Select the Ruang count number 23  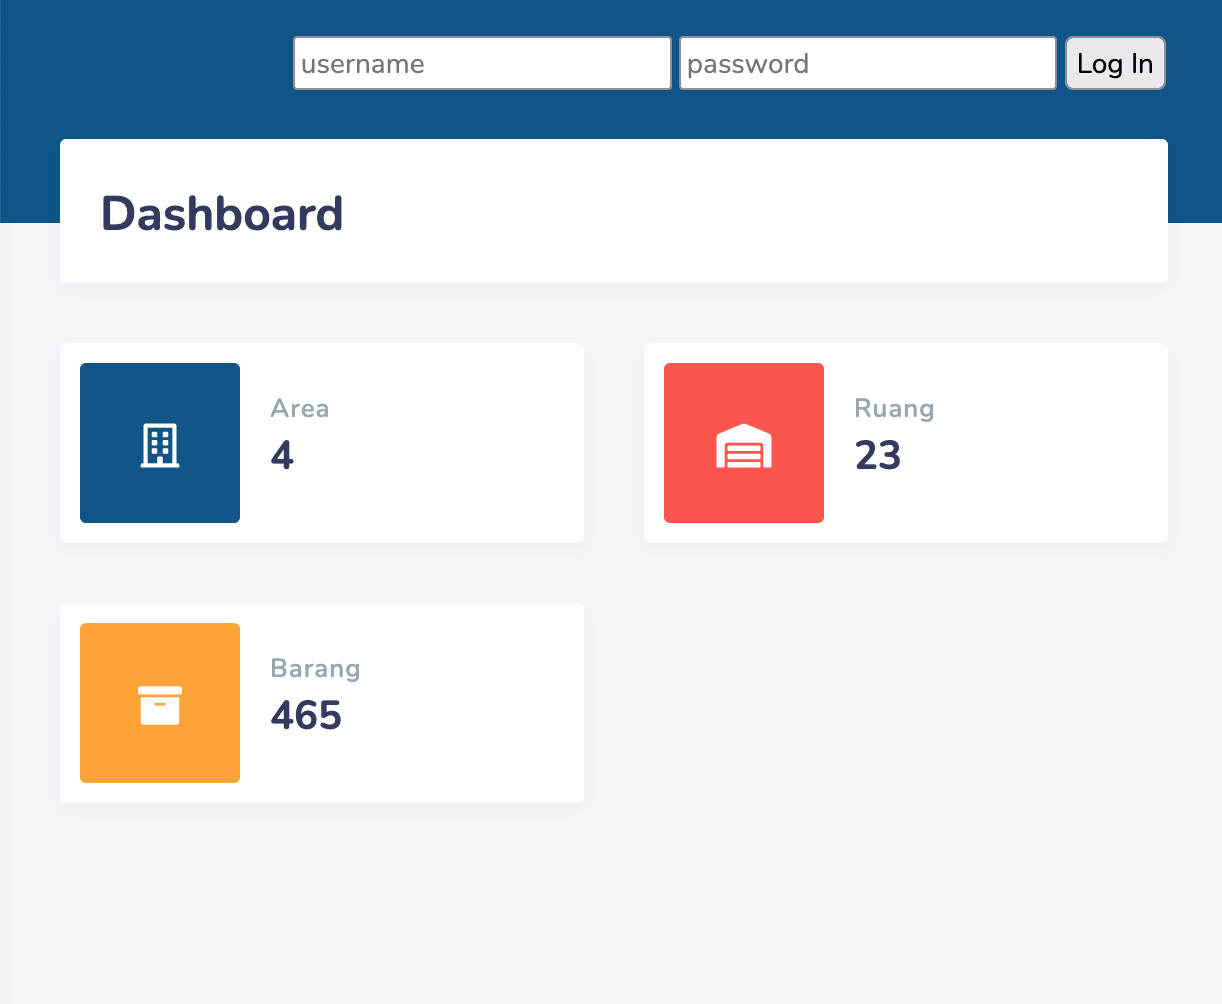[878, 456]
